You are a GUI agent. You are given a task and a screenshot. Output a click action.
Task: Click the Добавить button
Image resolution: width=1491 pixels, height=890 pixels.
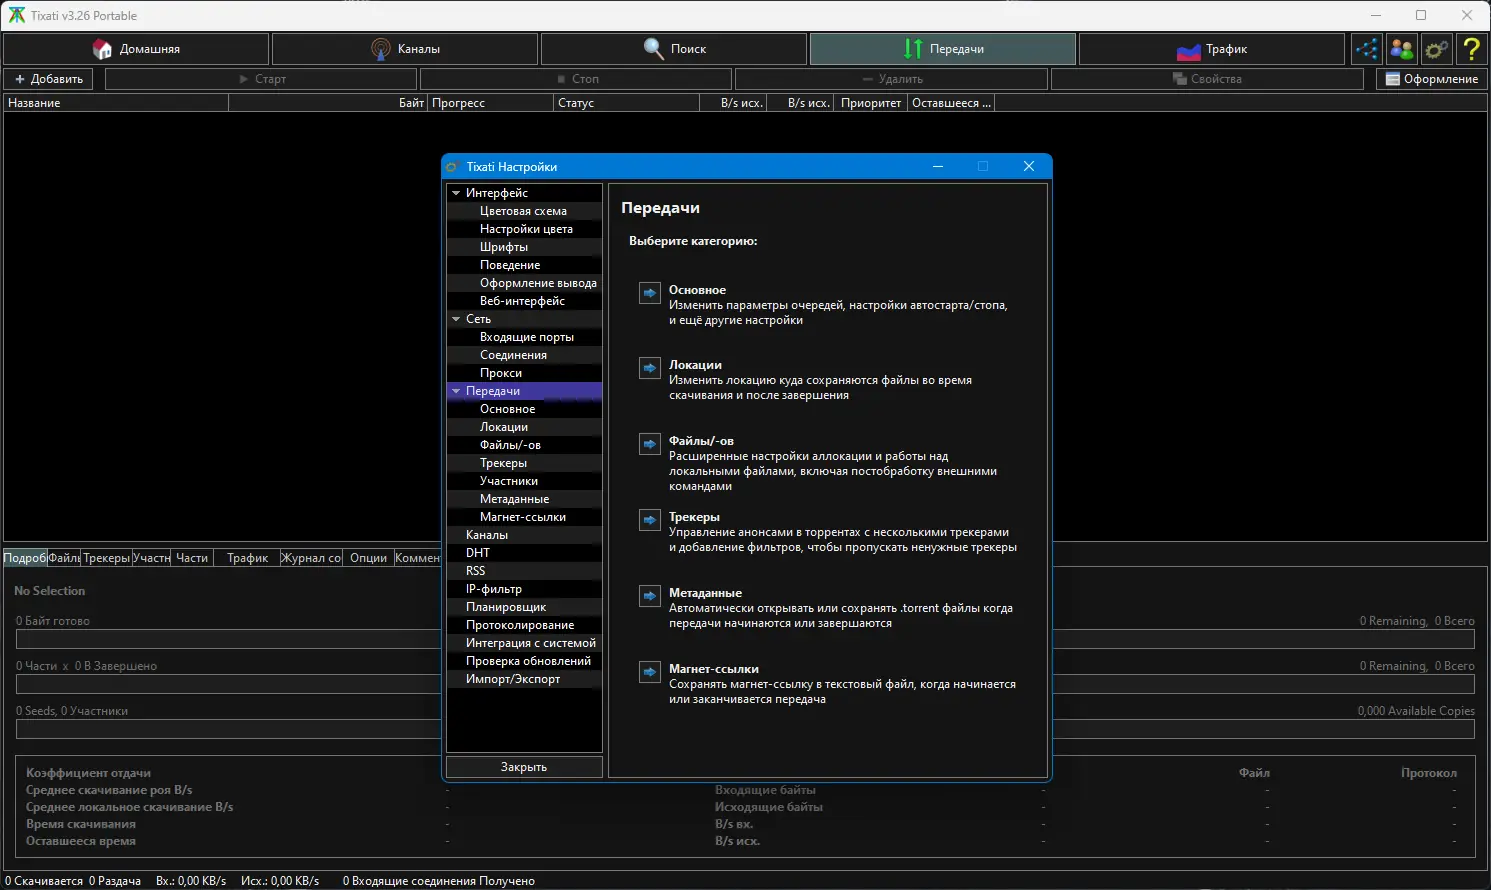[48, 79]
